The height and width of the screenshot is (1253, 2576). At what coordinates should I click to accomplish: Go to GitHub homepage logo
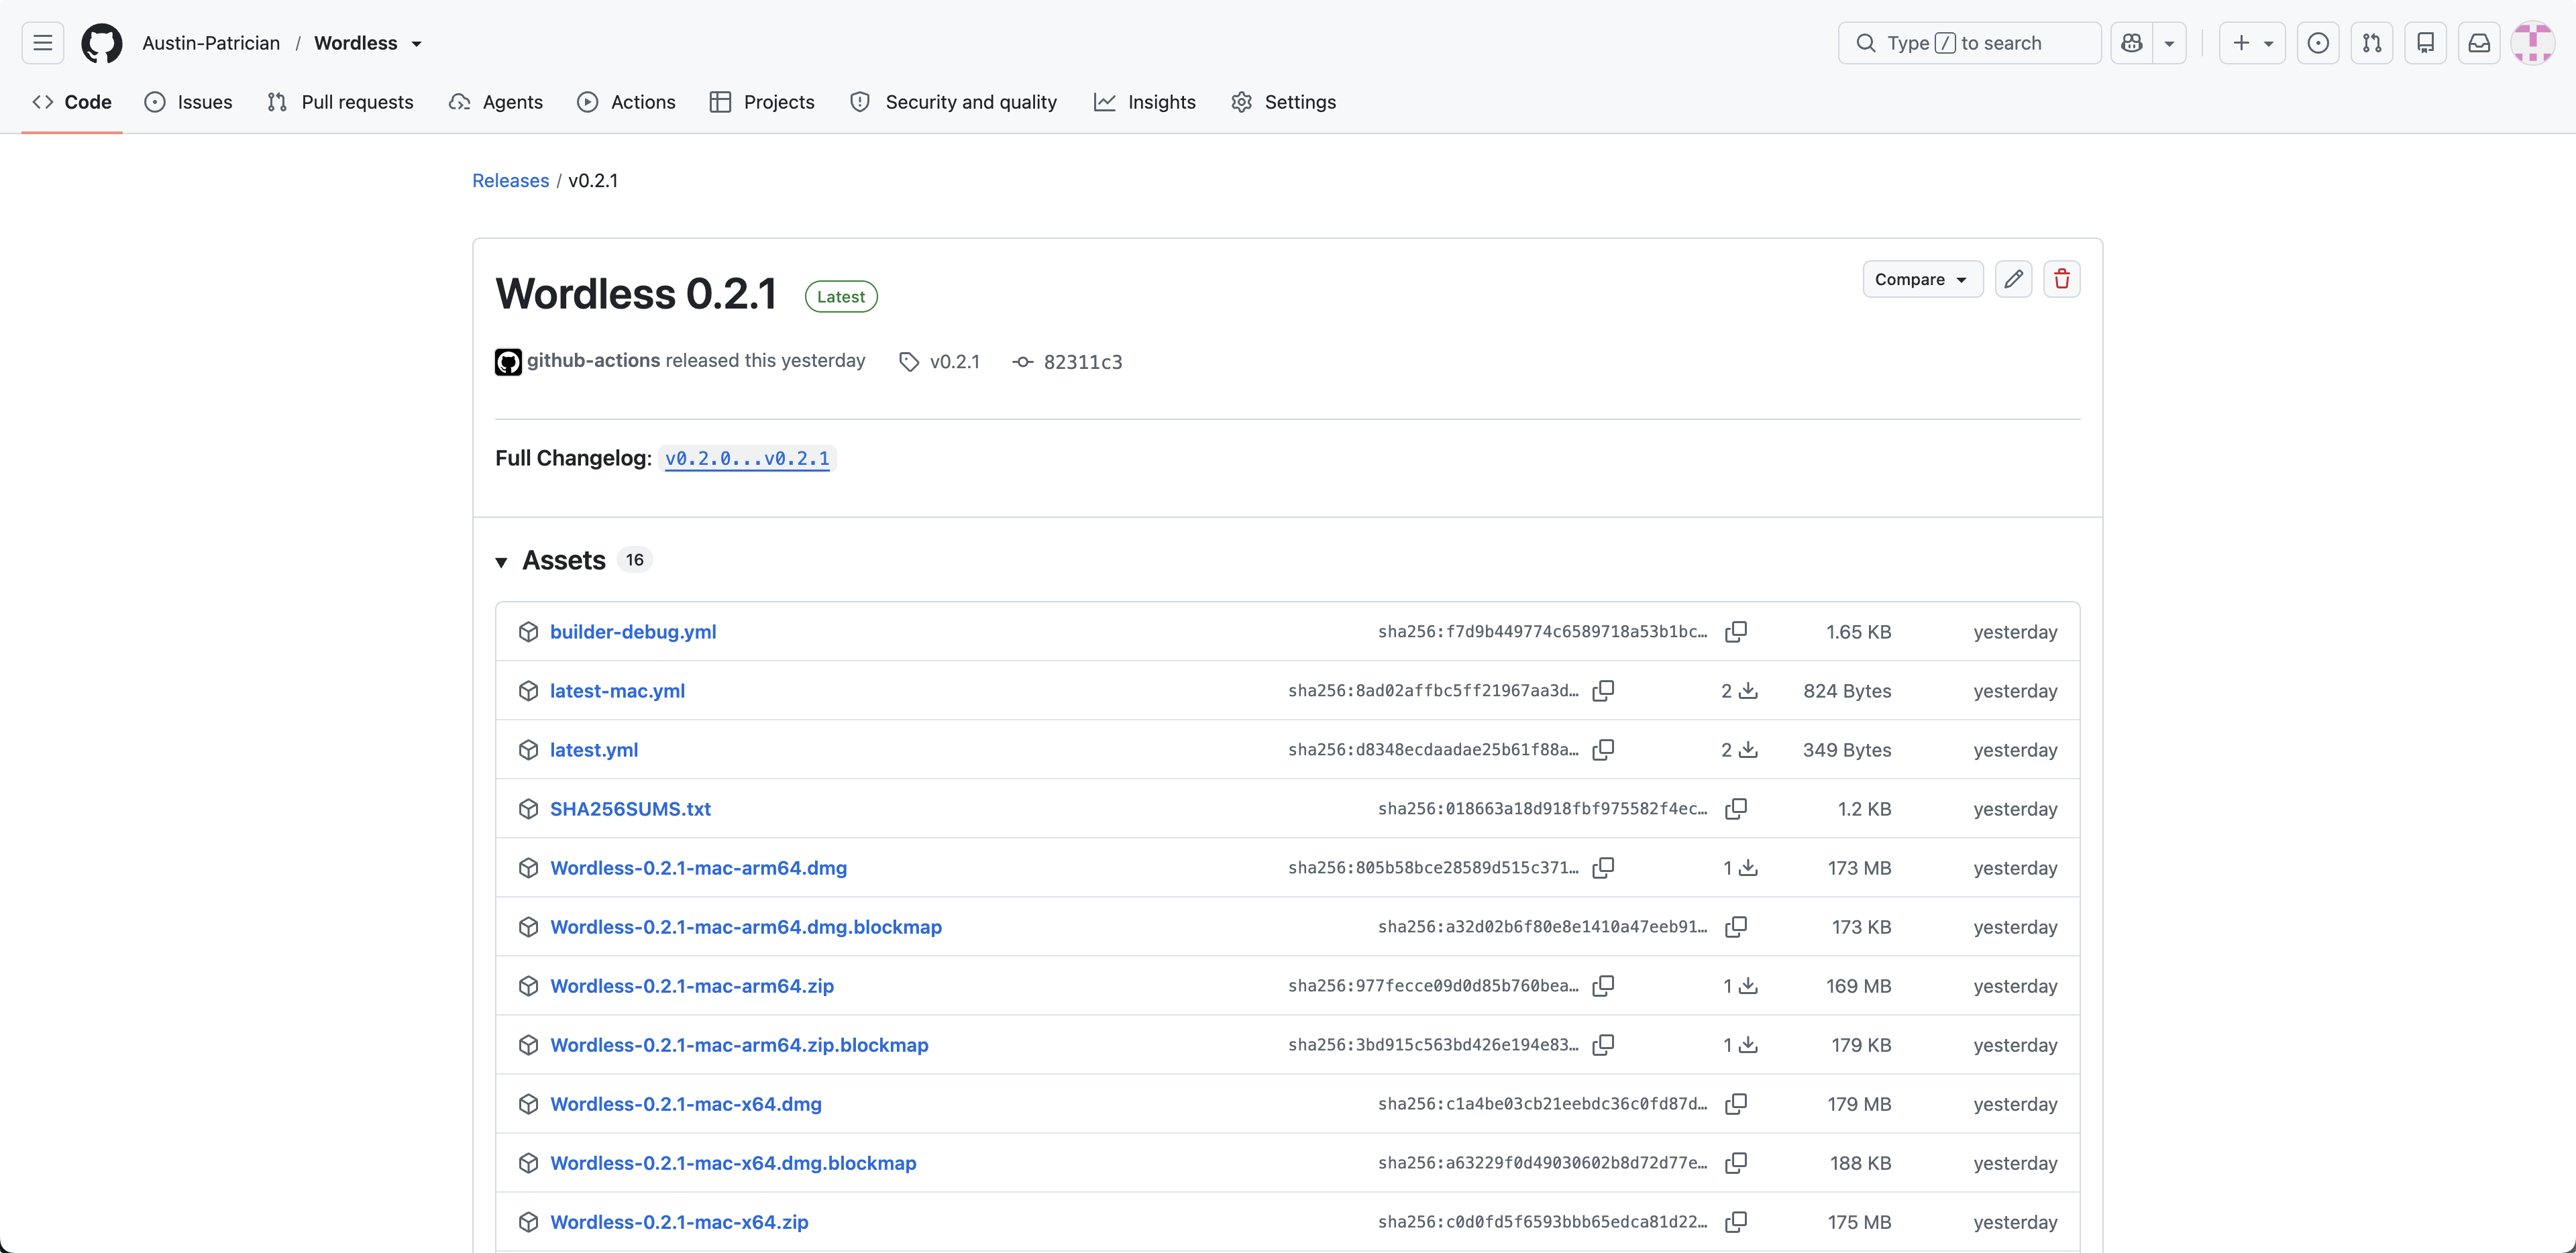102,43
